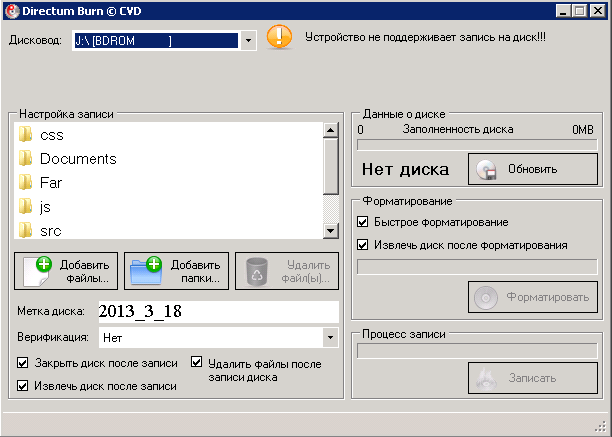The image size is (612, 437).
Task: Click the trash bin icon on Удалить файл(ы)
Action: coord(257,272)
